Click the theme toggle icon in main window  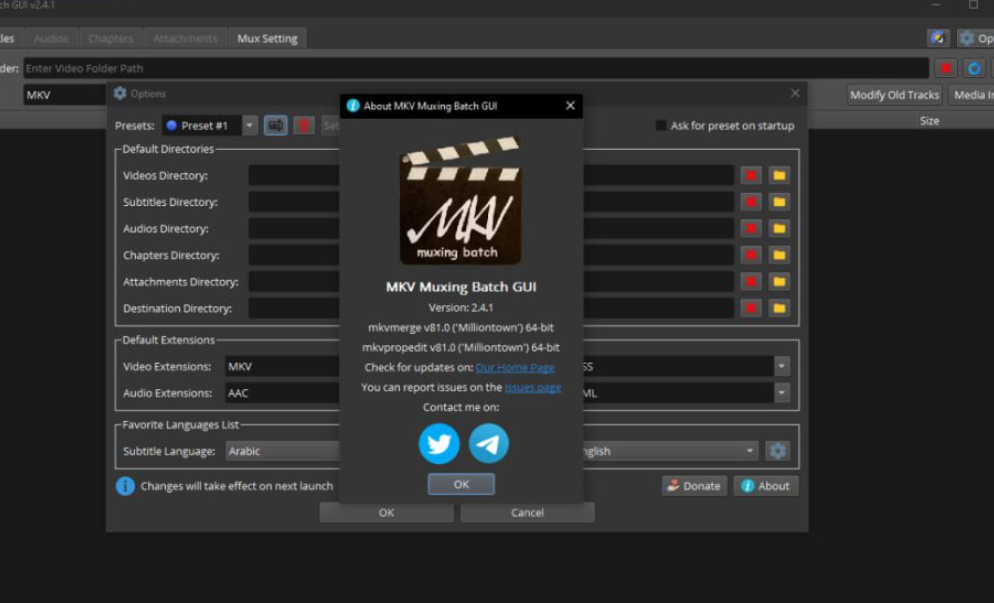click(938, 38)
